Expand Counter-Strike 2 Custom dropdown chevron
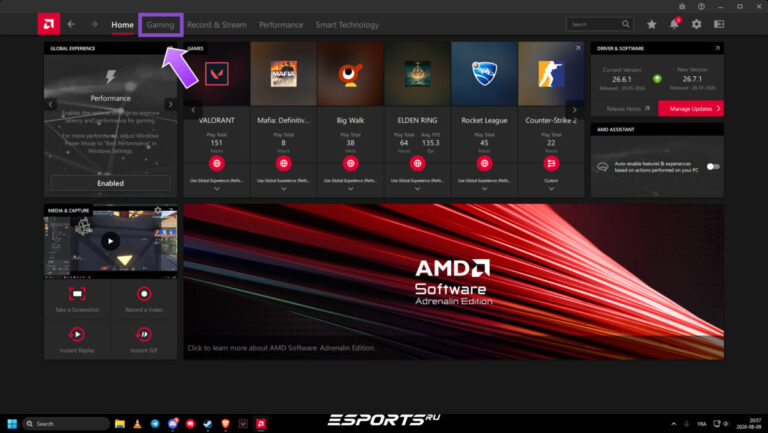 pyautogui.click(x=551, y=189)
